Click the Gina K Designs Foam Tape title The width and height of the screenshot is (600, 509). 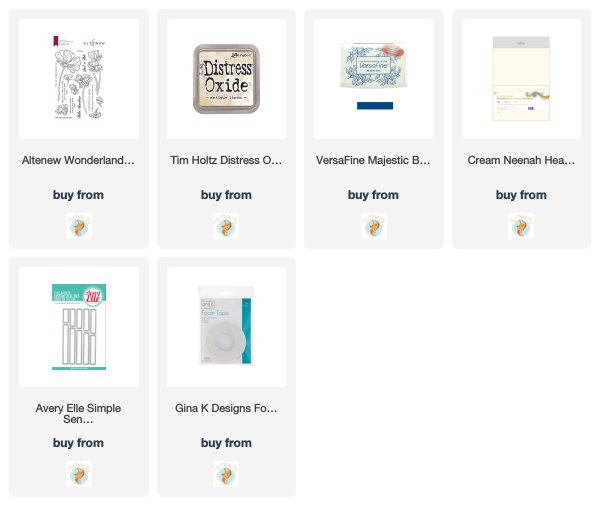coord(226,408)
